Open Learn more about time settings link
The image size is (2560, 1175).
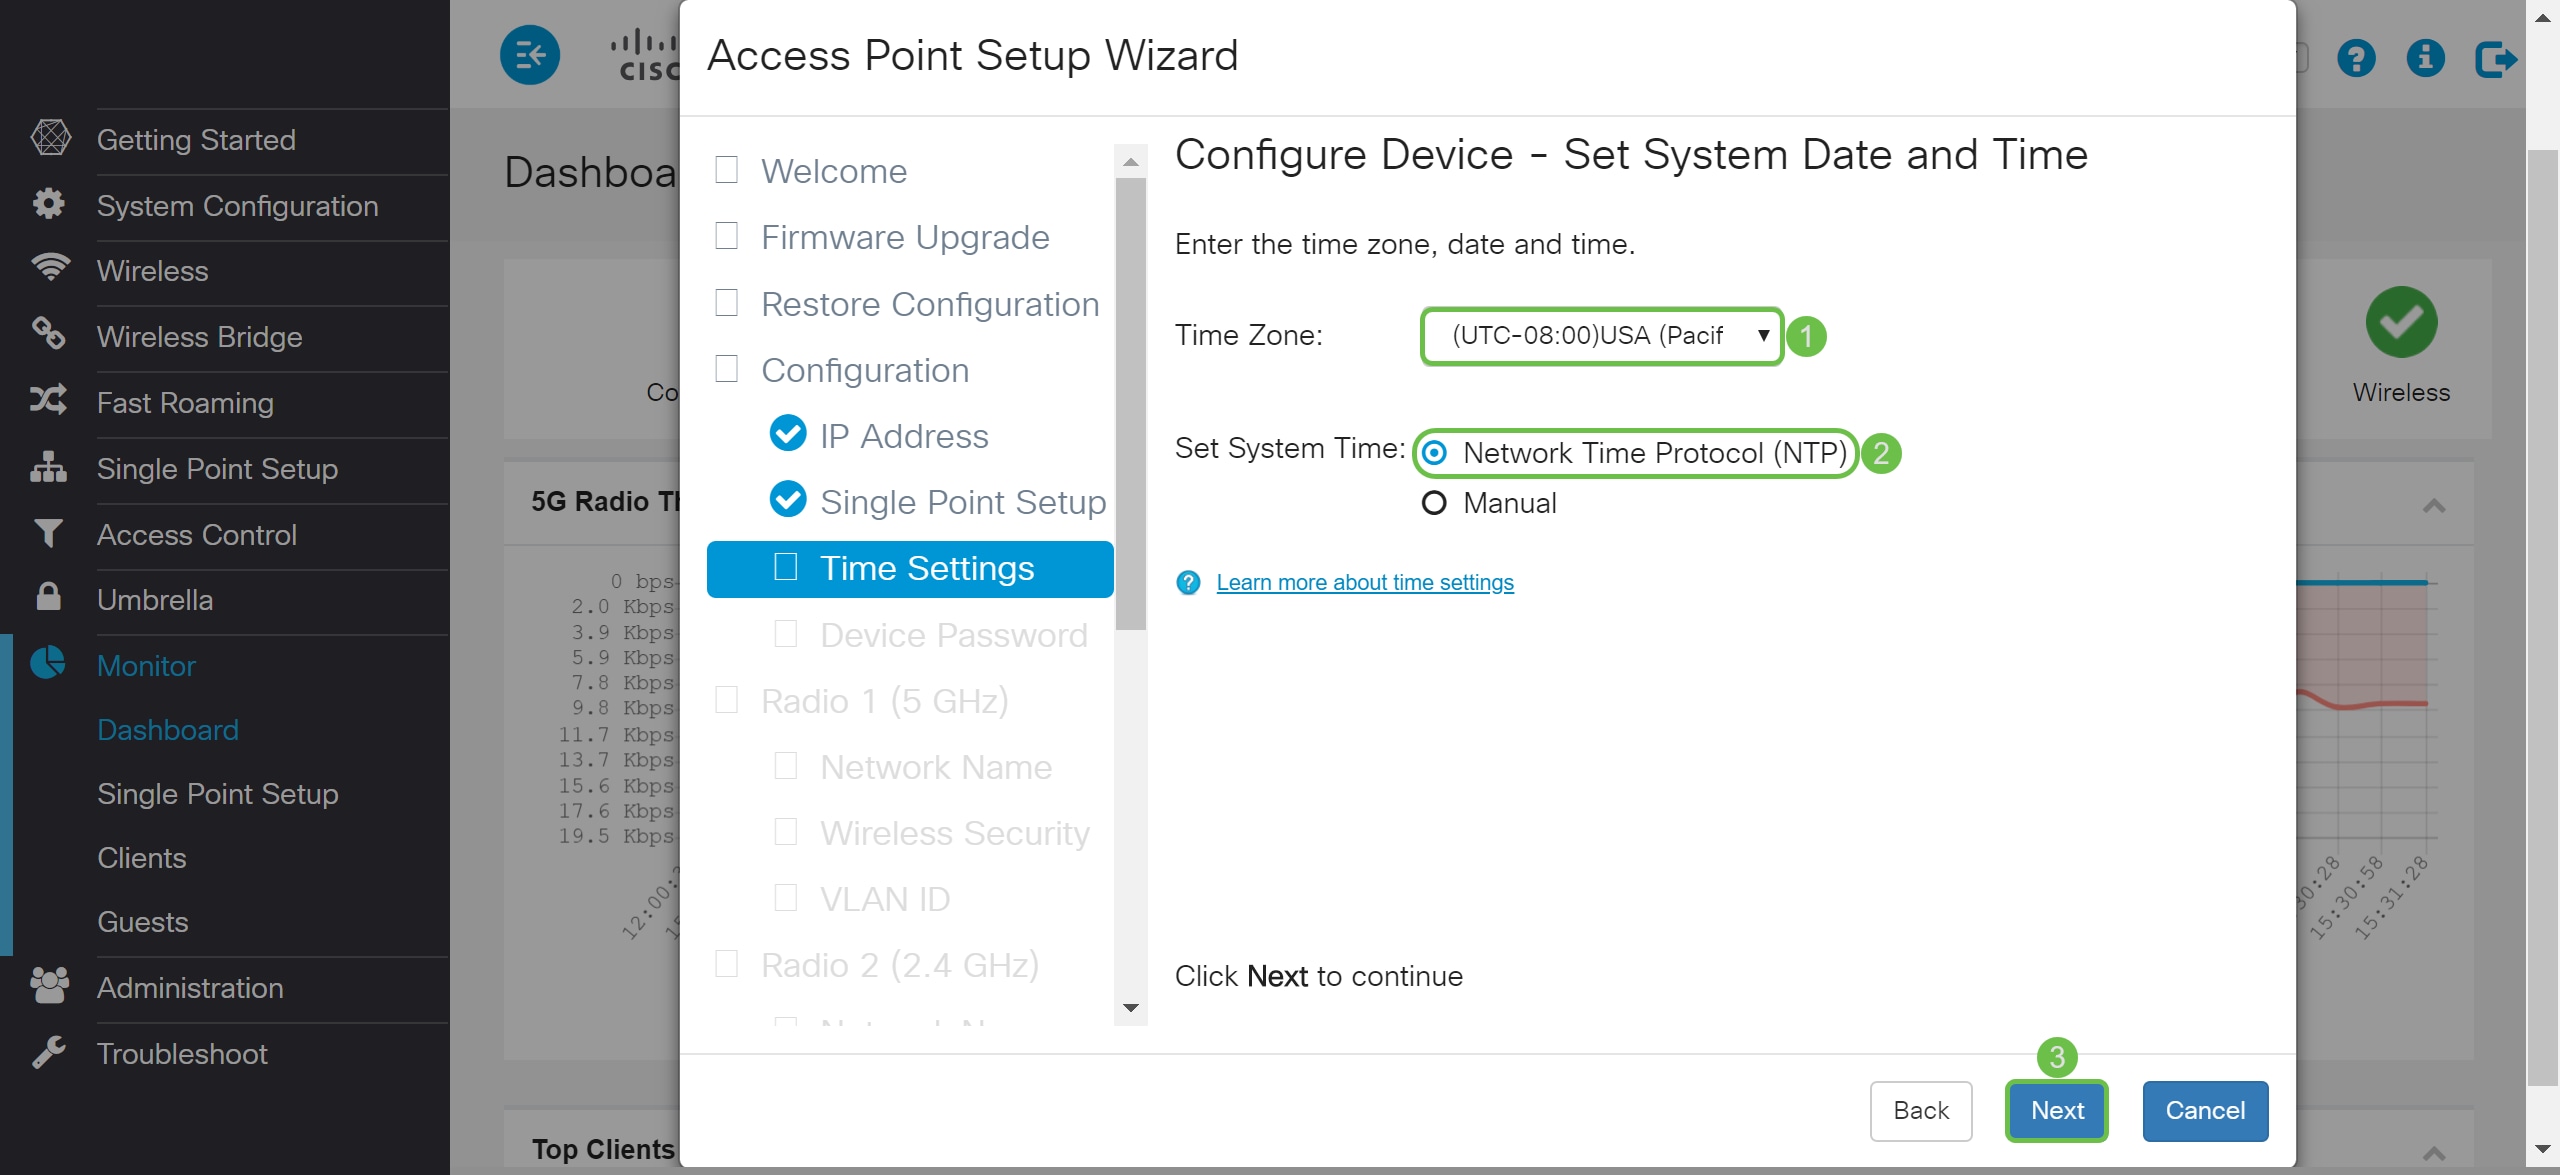(x=1364, y=582)
